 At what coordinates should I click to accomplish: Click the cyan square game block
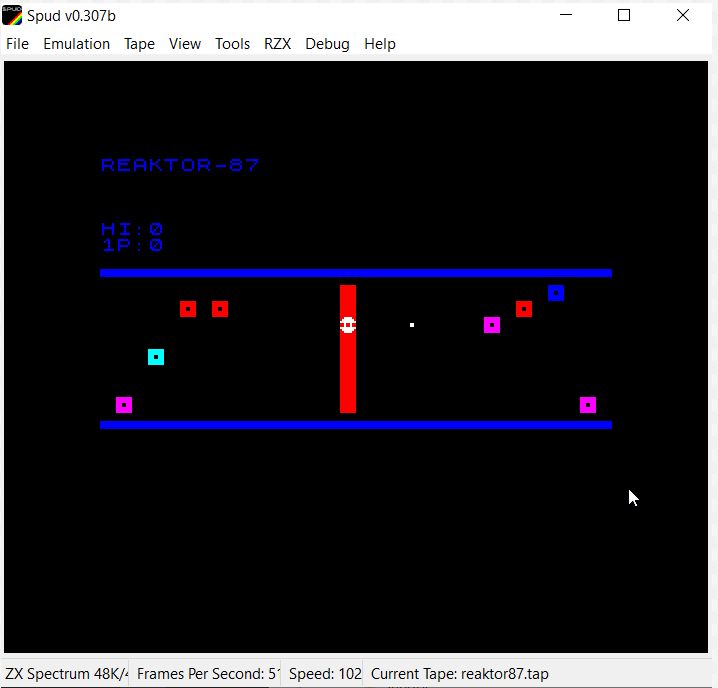[x=156, y=357]
